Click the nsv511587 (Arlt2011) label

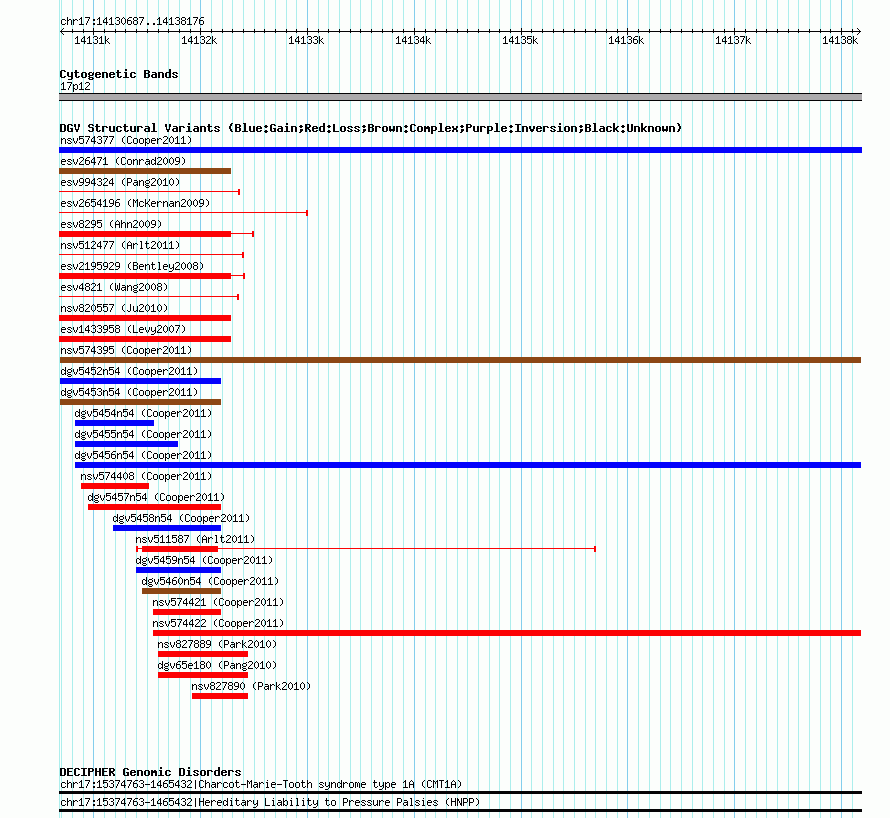[x=195, y=539]
